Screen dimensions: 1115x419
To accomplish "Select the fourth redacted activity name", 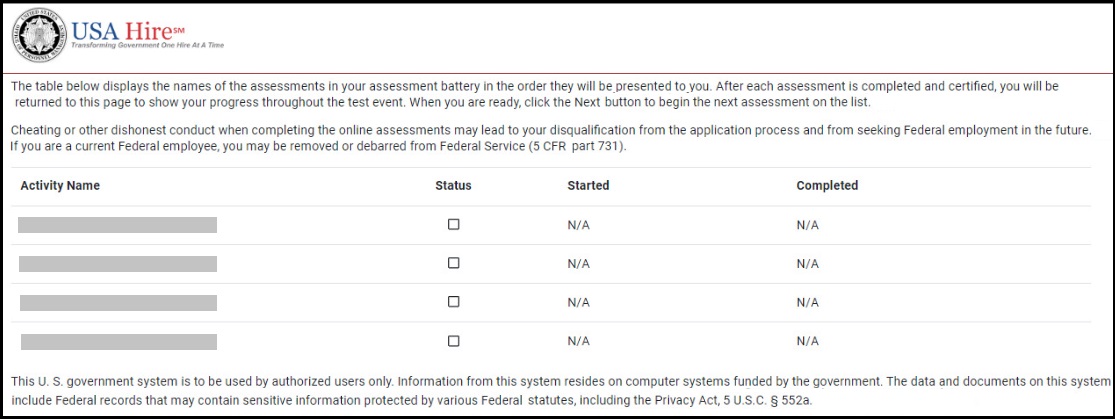I will 119,341.
